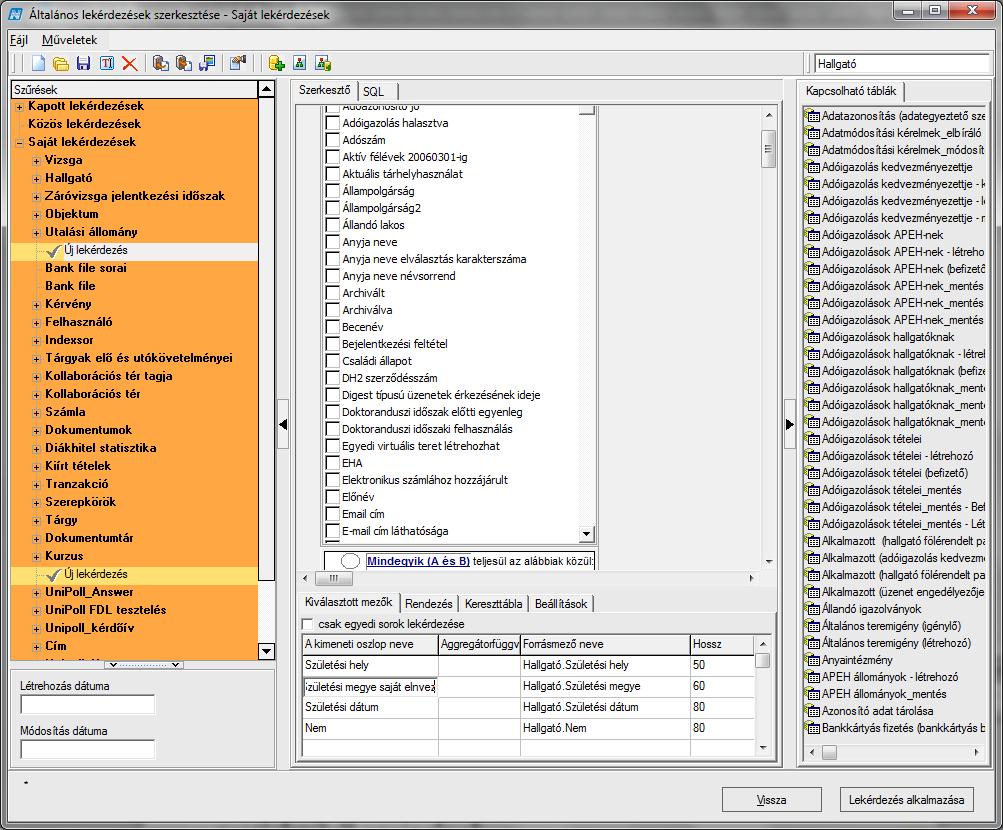Click the Létrehozás dátuma input field
The width and height of the screenshot is (1003, 830).
[88, 705]
